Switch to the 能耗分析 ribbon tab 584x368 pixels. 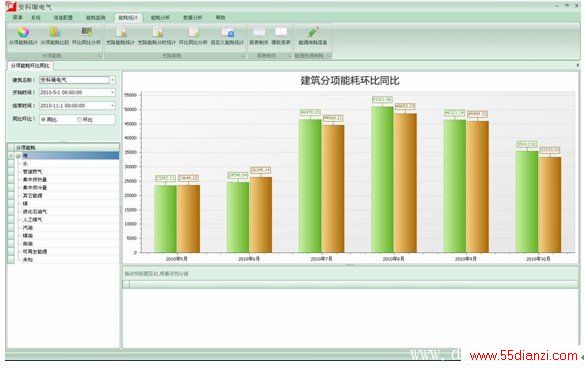[161, 18]
